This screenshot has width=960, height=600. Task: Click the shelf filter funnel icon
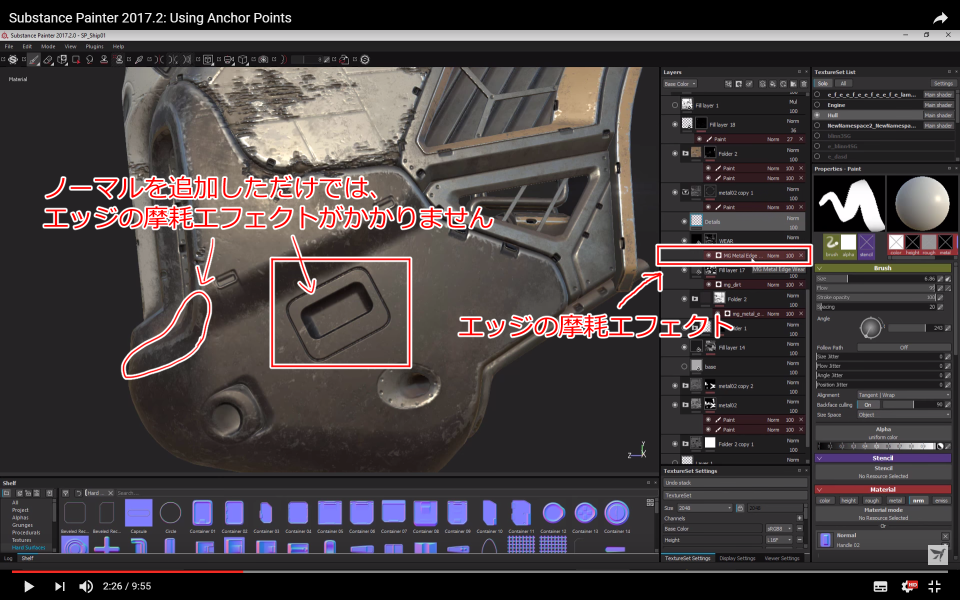click(66, 493)
